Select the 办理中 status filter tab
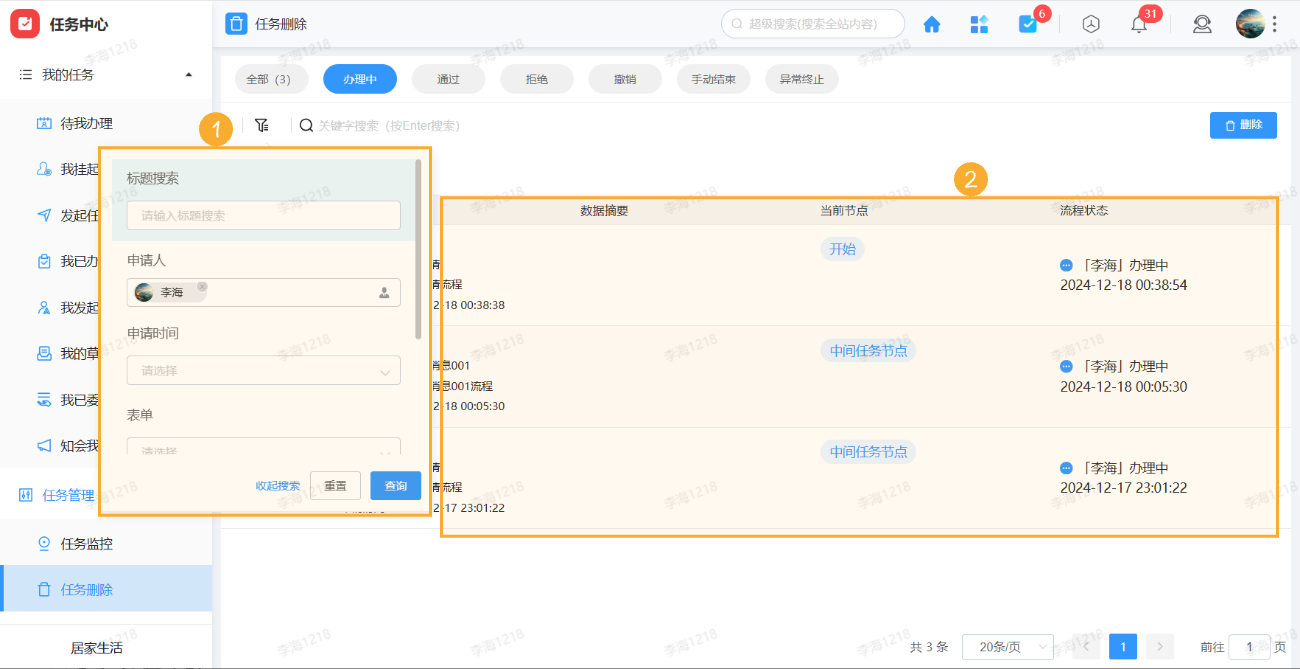Screen dimensions: 1300x669 359,78
